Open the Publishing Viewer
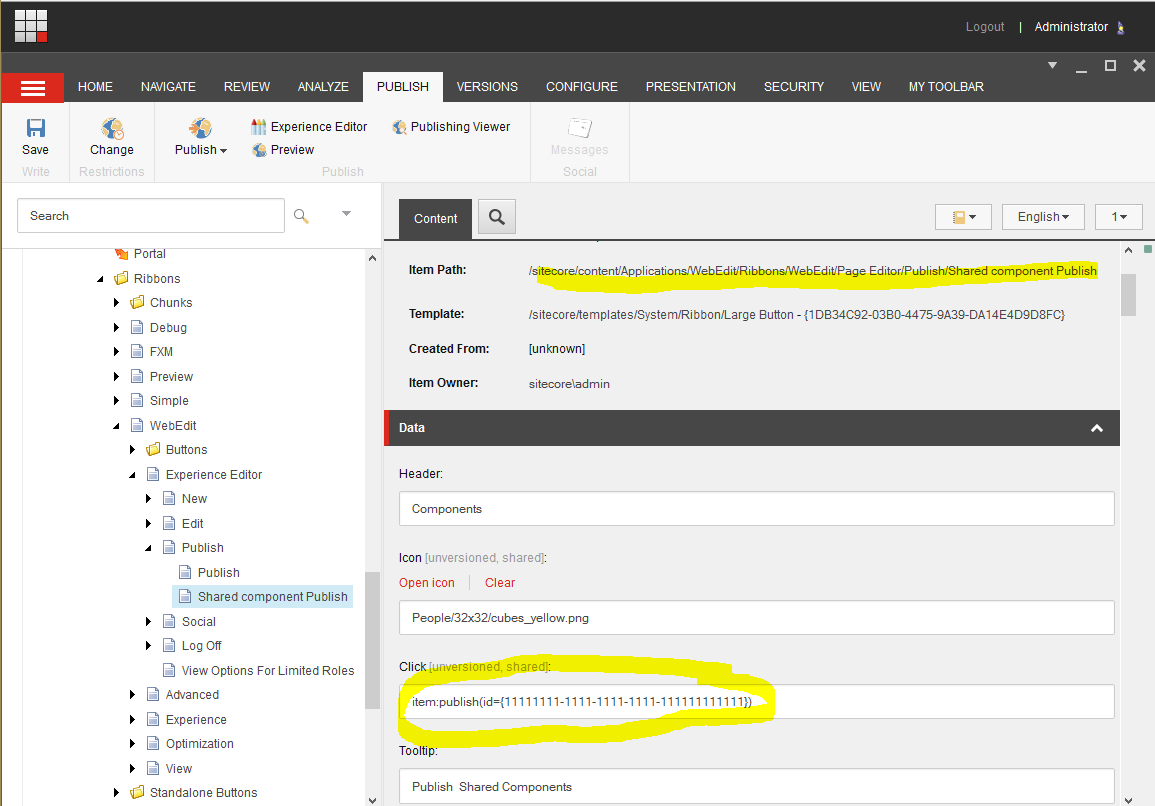Screen dimensions: 1155x806 tap(452, 127)
